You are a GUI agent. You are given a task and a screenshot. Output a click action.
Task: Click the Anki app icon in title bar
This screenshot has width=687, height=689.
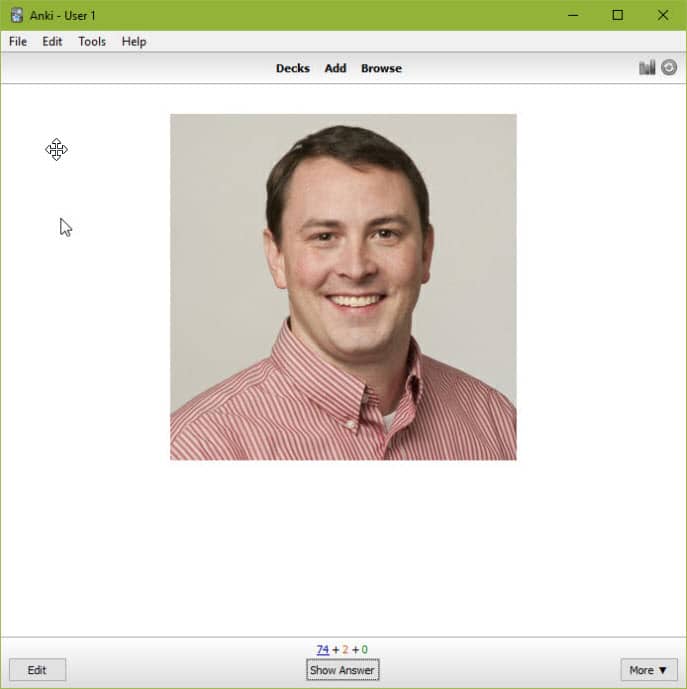click(17, 15)
